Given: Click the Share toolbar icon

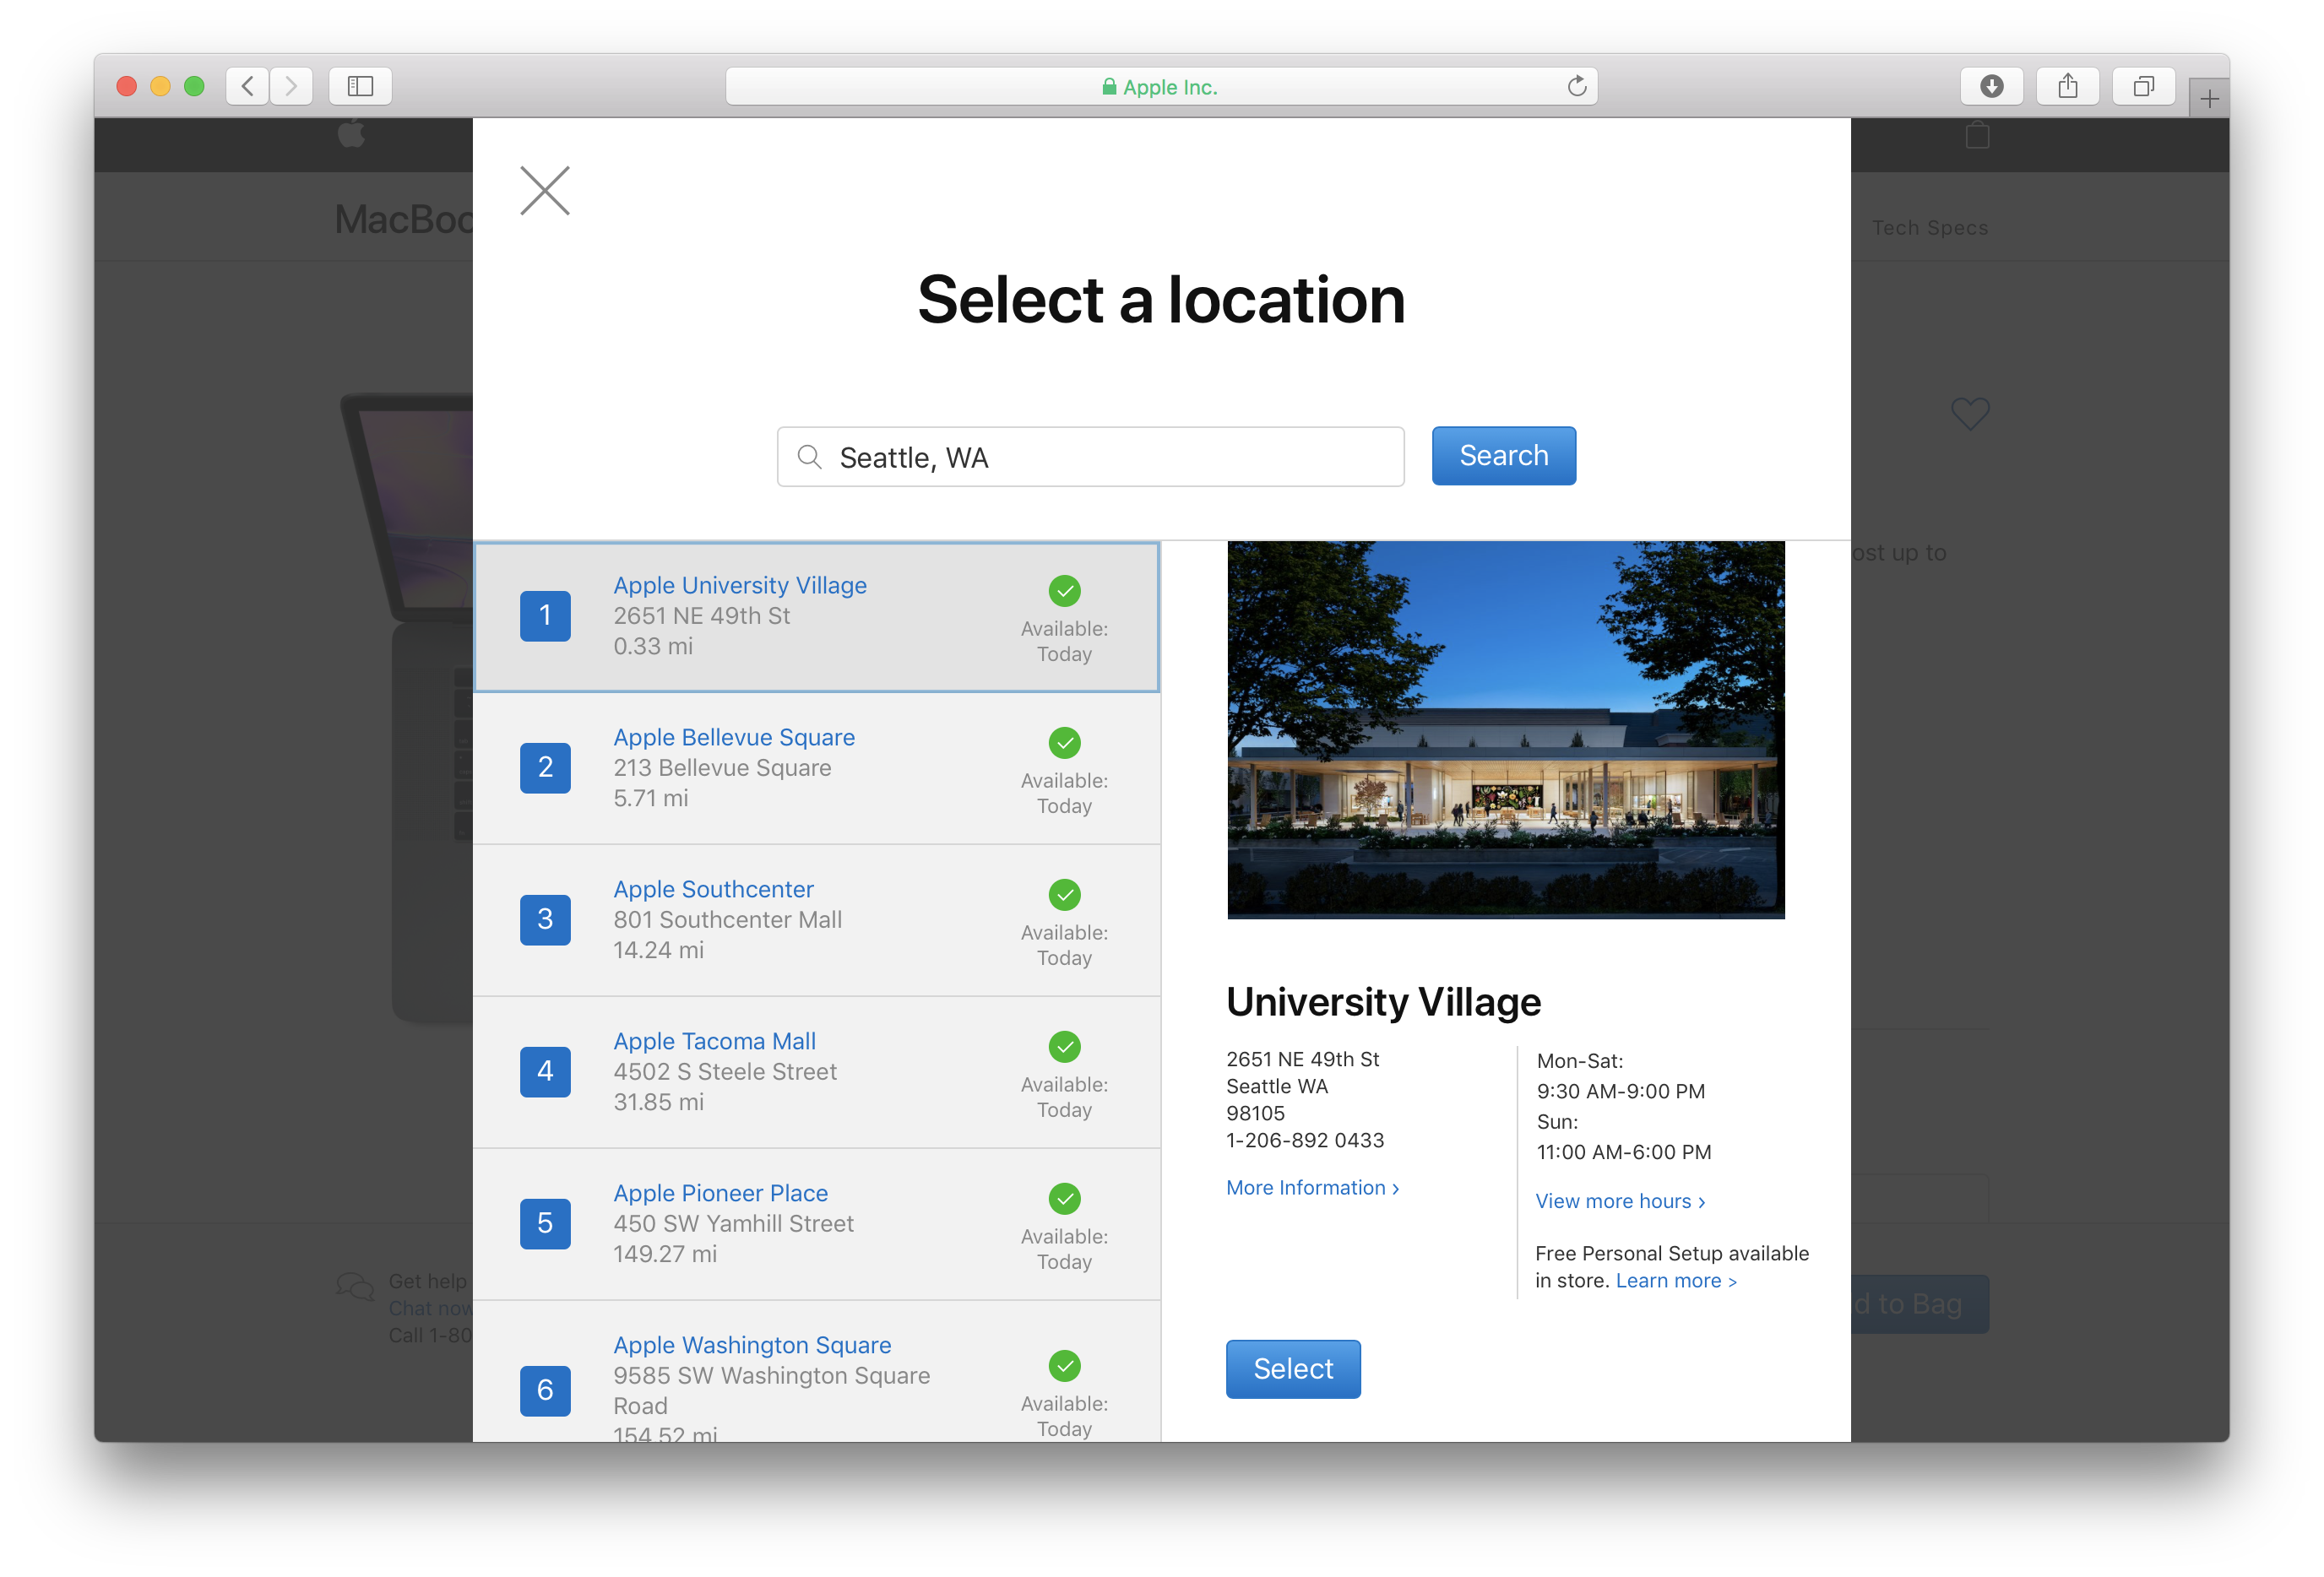Looking at the screenshot, I should (2067, 86).
